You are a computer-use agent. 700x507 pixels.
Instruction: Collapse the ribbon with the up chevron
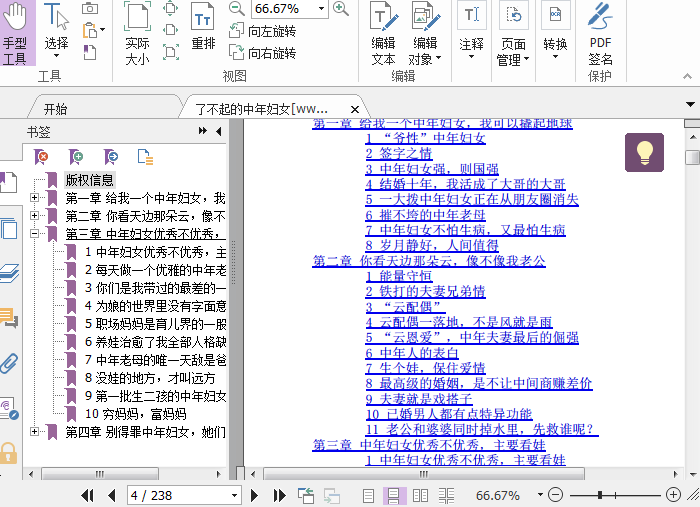pyautogui.click(x=688, y=76)
